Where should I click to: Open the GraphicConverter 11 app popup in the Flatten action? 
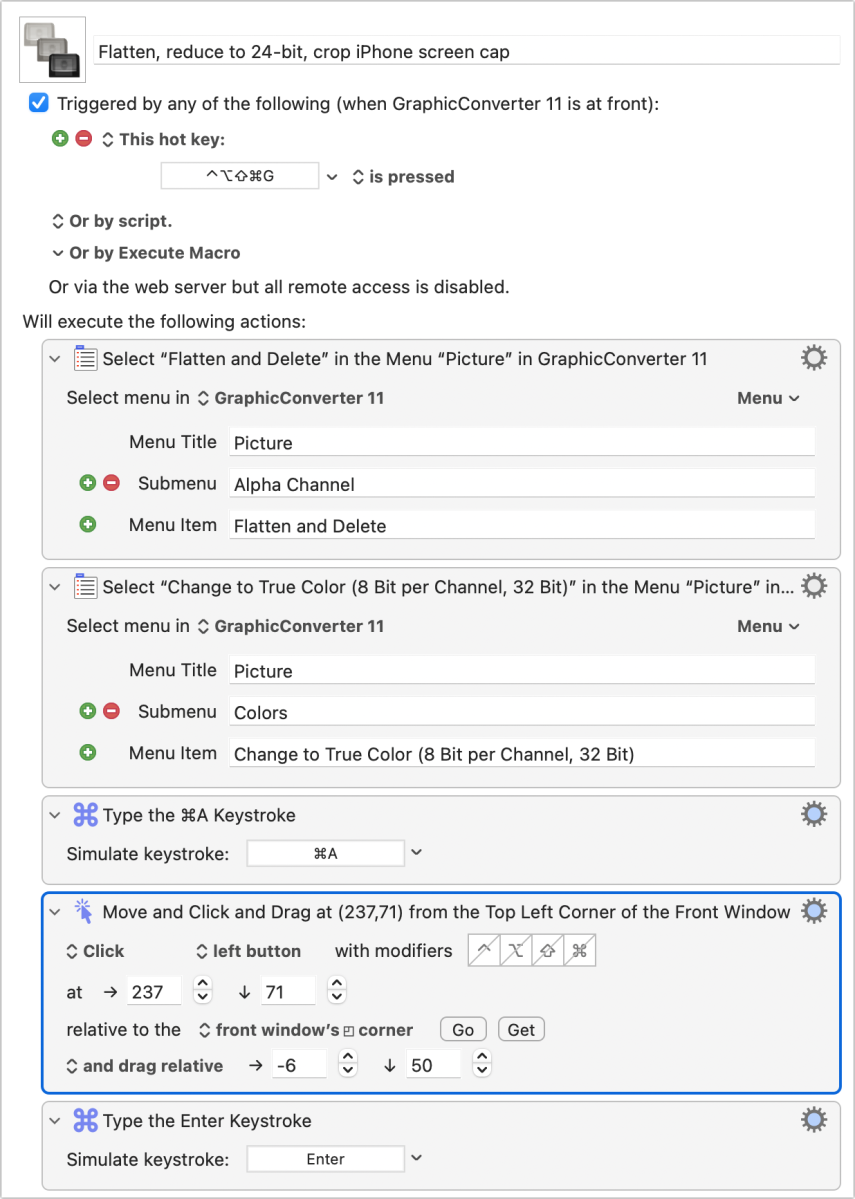pos(291,398)
